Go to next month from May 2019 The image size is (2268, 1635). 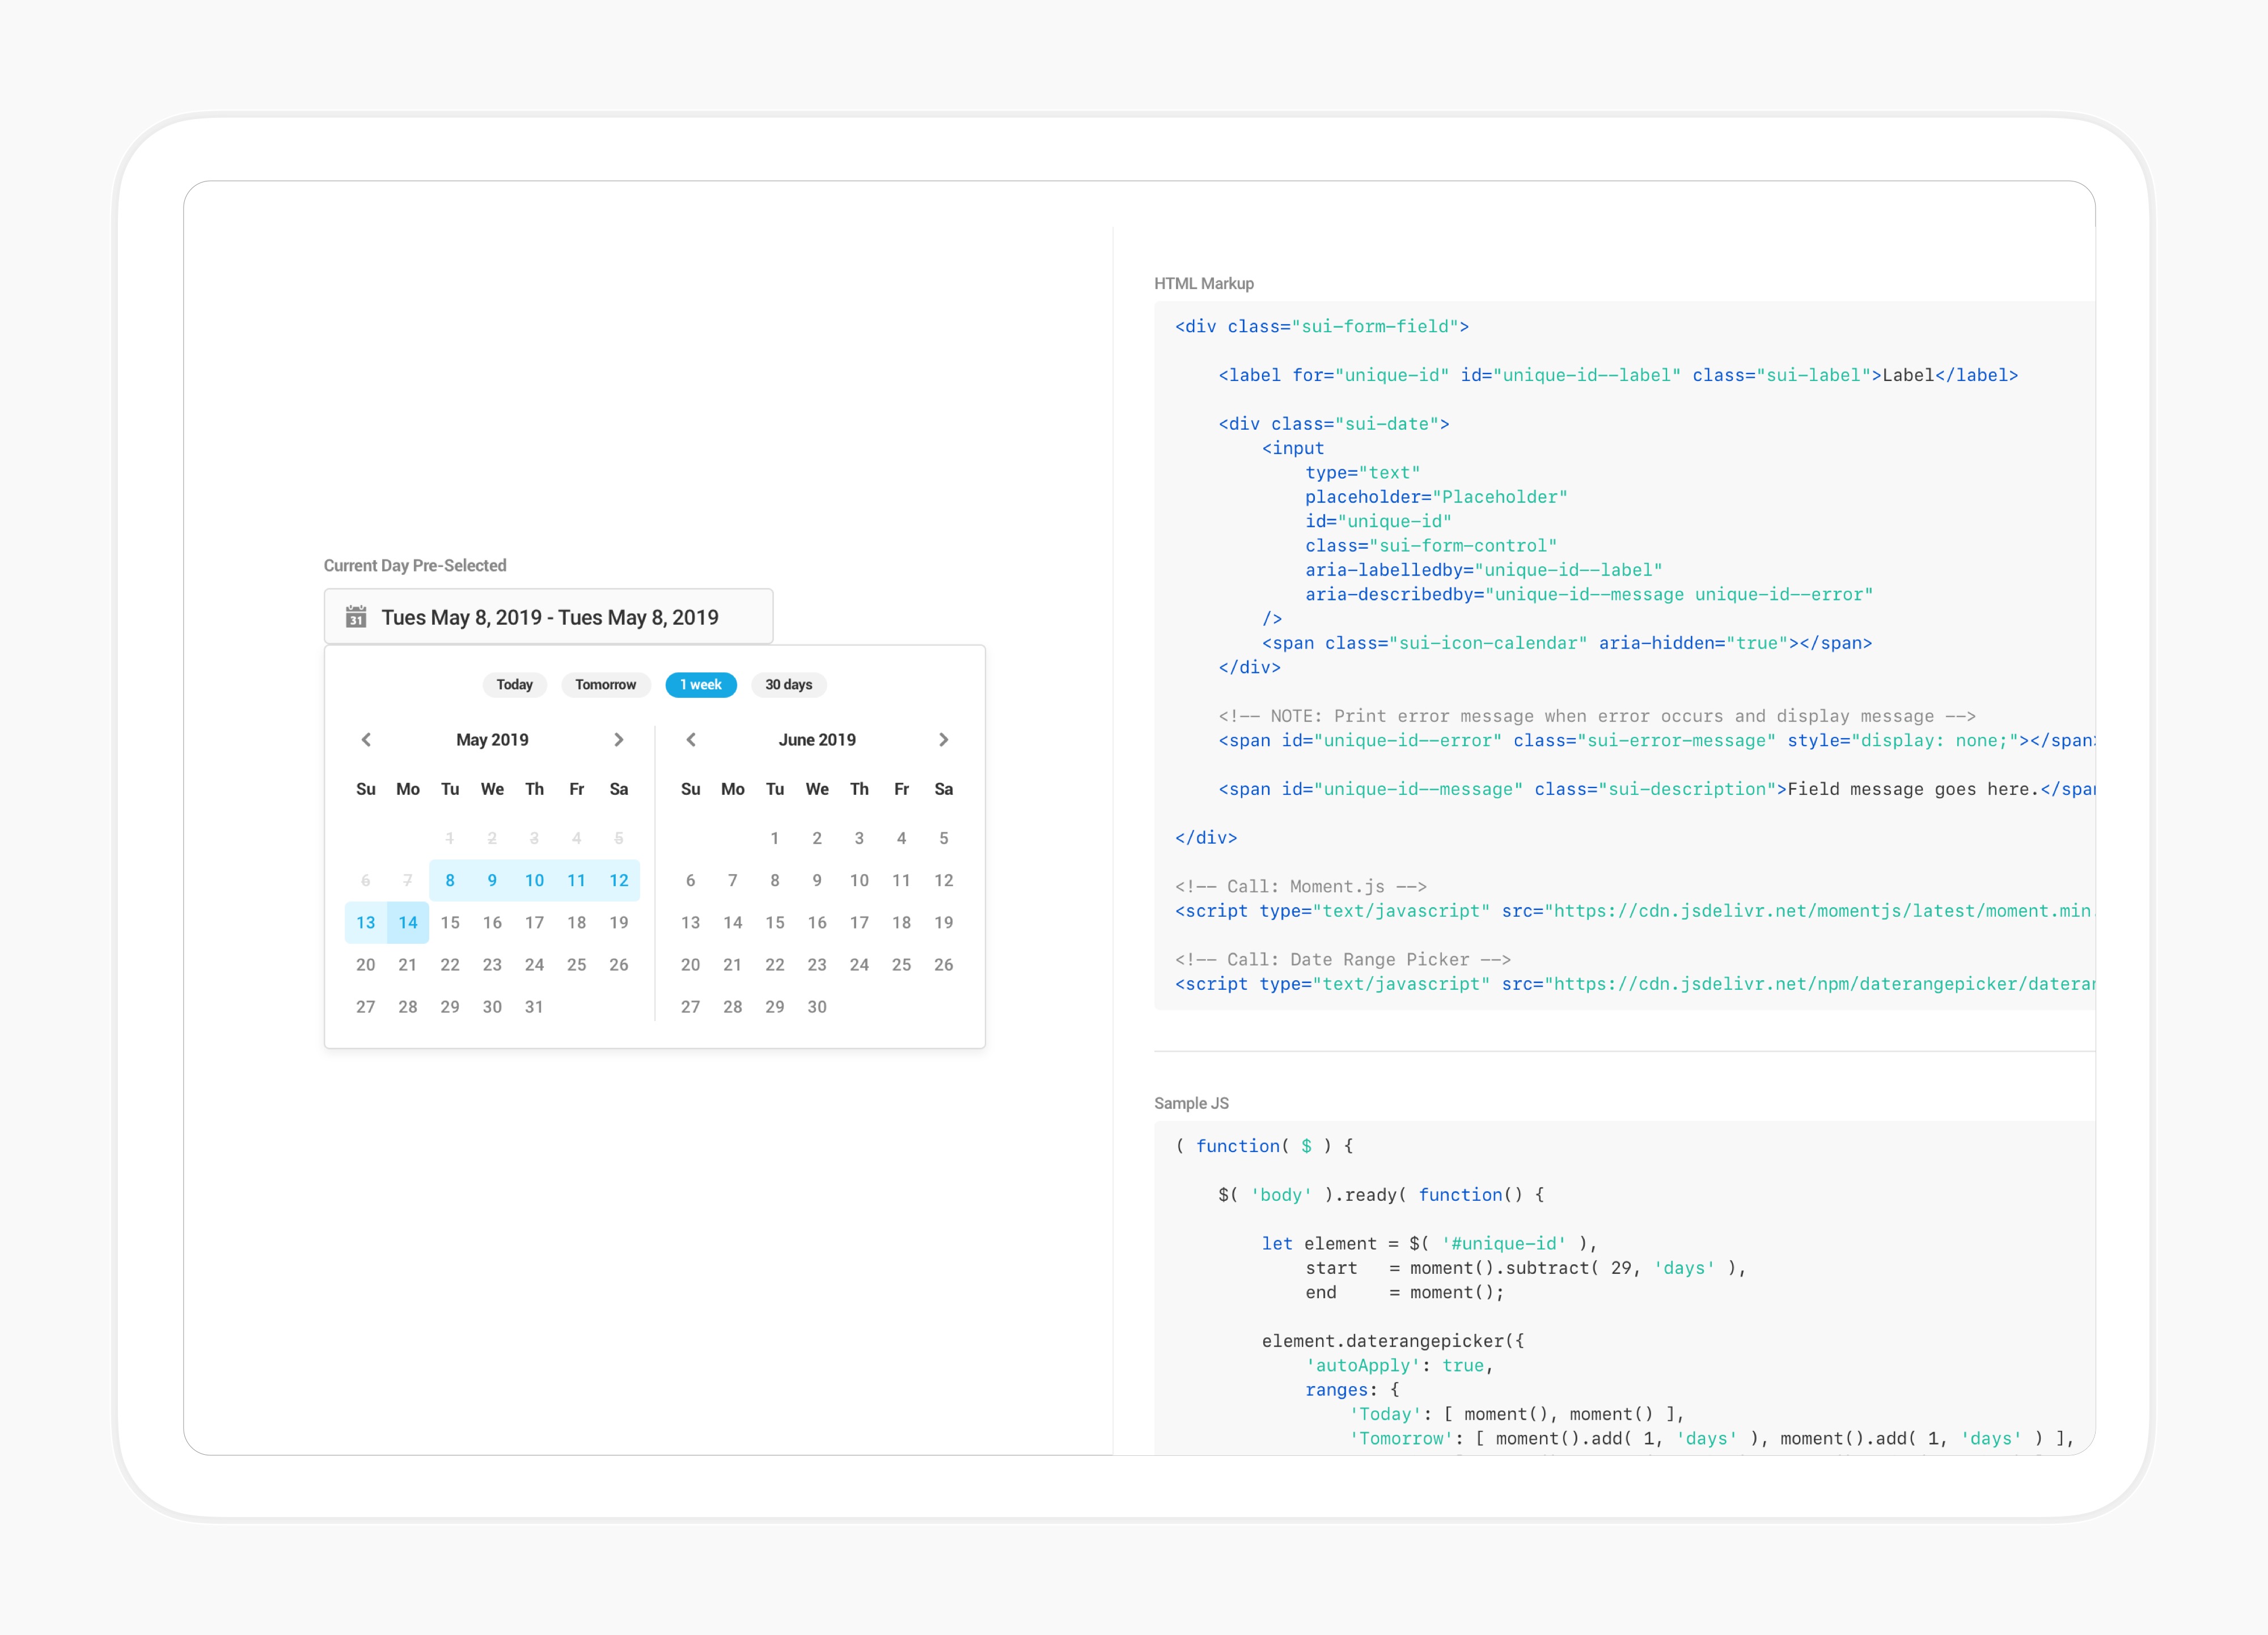tap(619, 740)
